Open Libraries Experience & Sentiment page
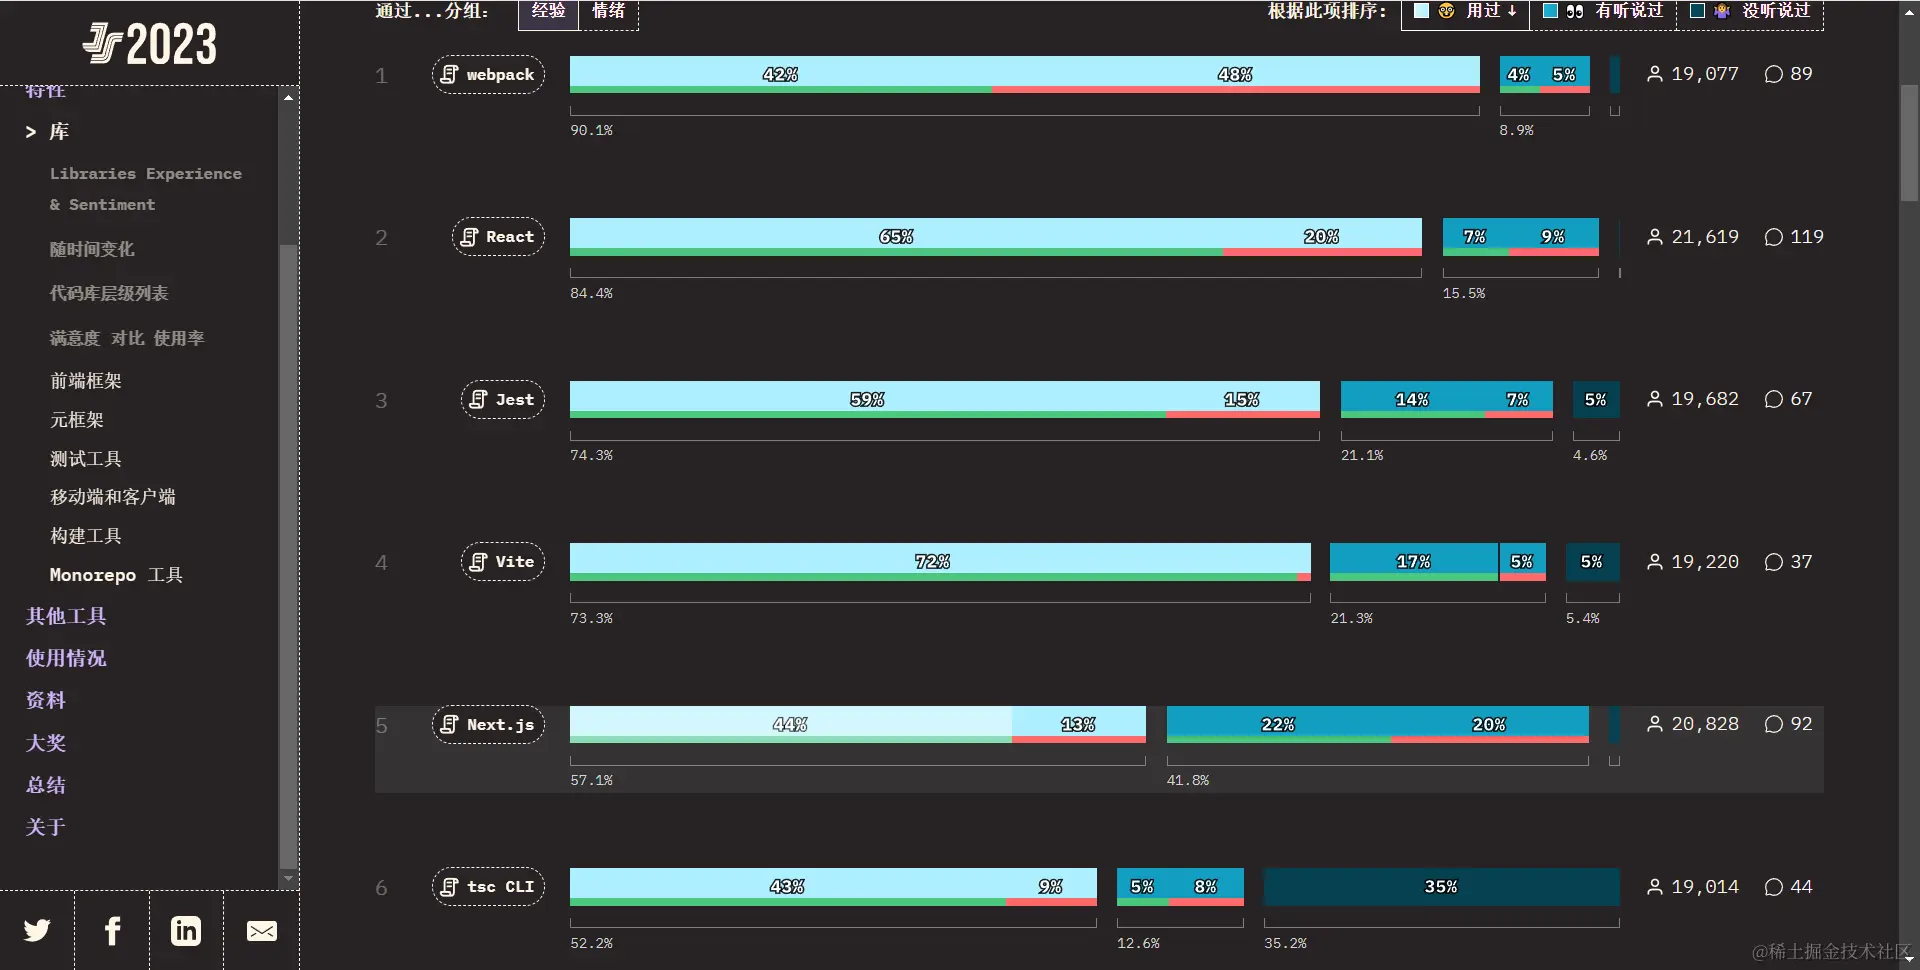Screen dimensions: 1920x970 click(146, 189)
